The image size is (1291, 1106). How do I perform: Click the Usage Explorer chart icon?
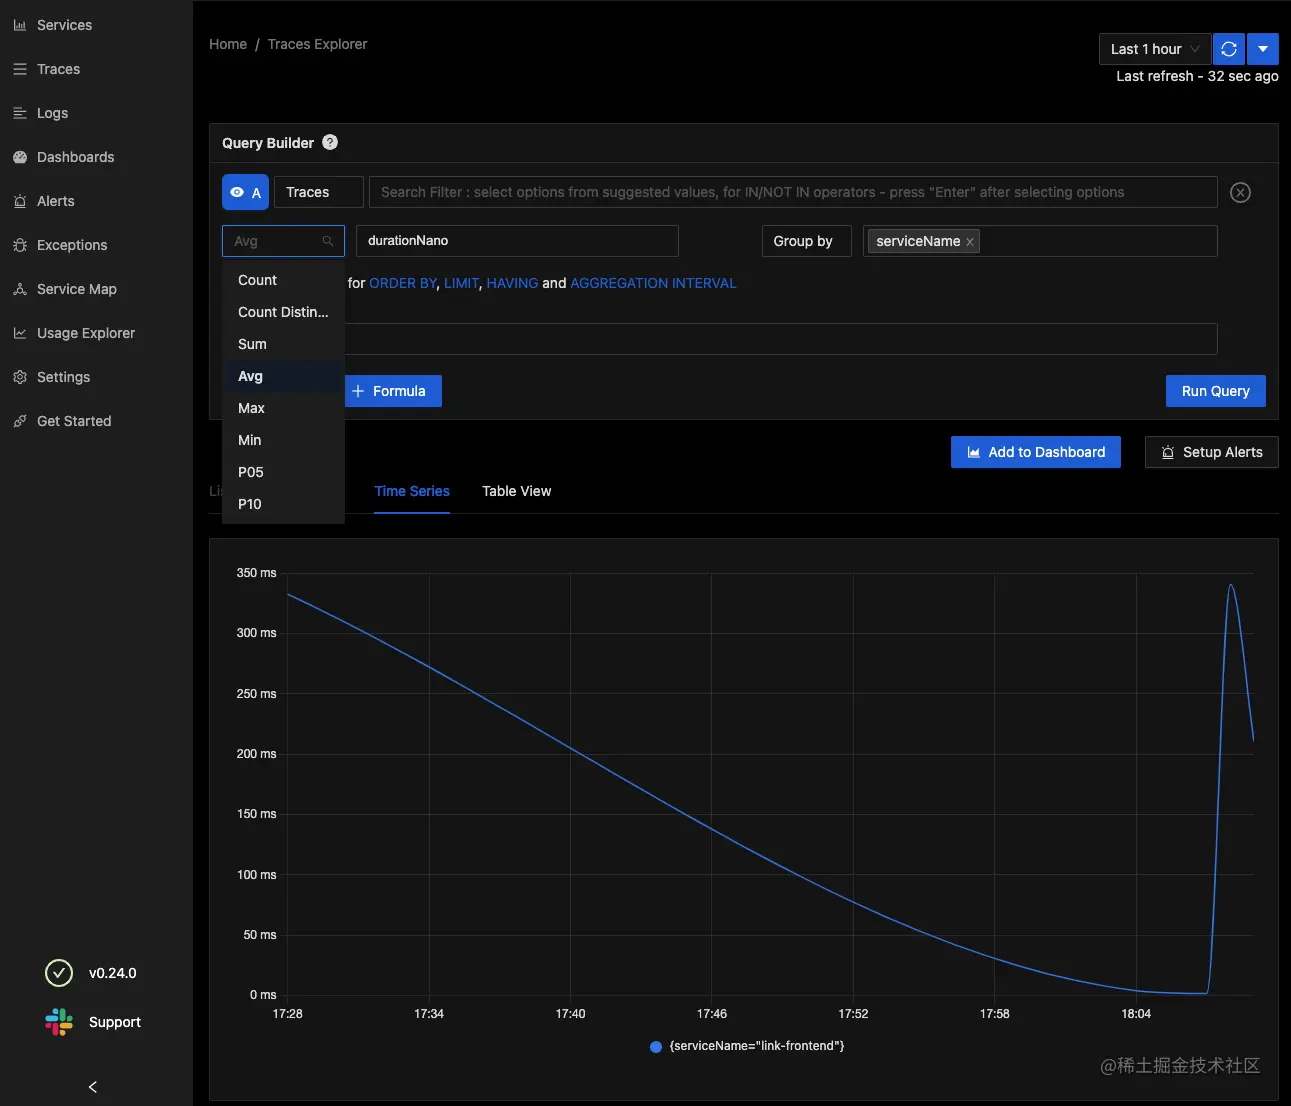click(20, 333)
